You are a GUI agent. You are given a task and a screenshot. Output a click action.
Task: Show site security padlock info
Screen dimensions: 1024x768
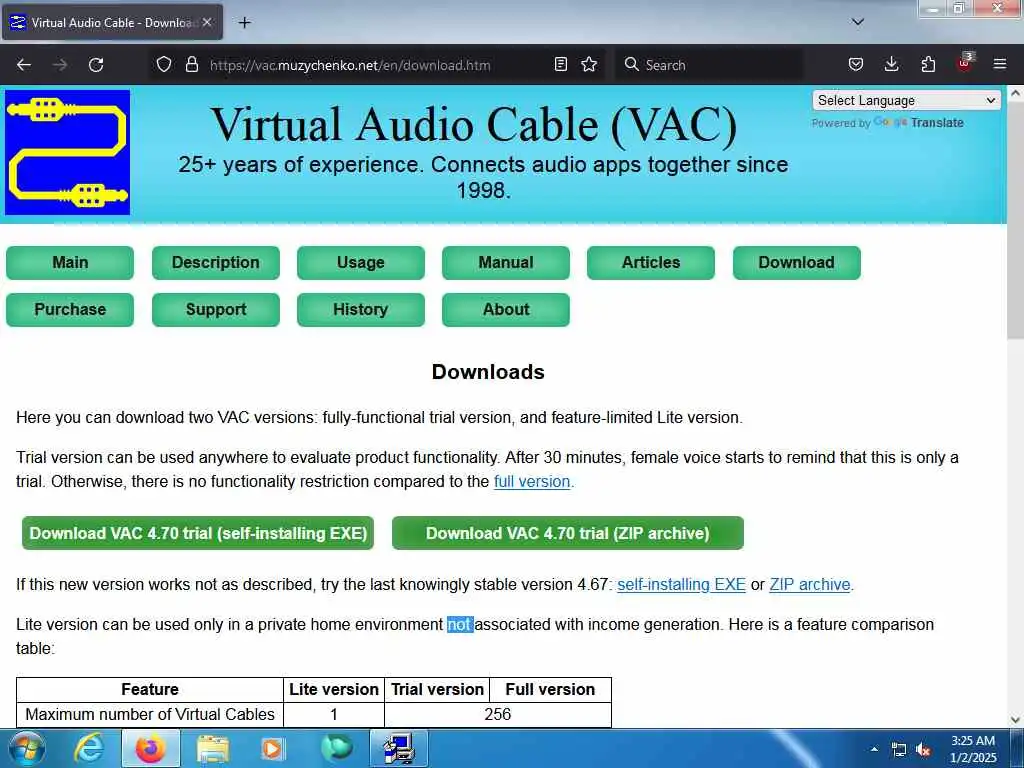pos(191,65)
